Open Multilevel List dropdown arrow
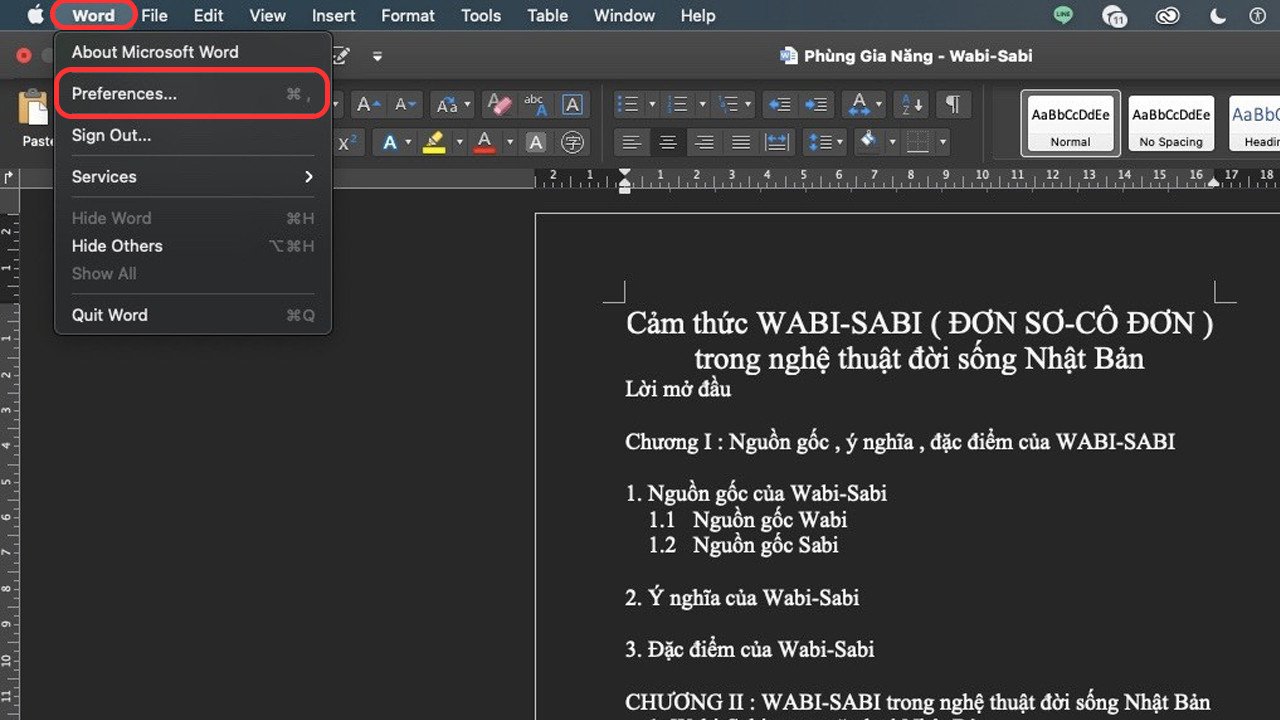The height and width of the screenshot is (720, 1280). 750,104
